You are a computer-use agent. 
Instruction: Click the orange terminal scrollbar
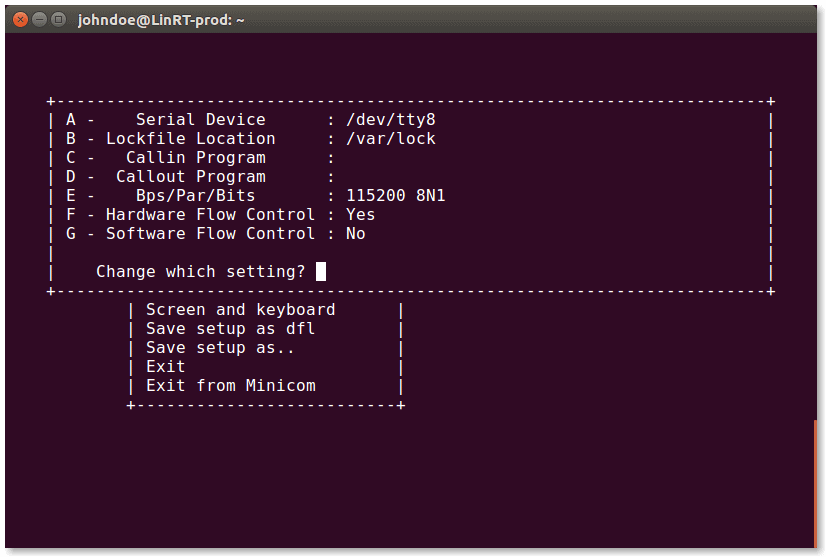pyautogui.click(x=815, y=482)
